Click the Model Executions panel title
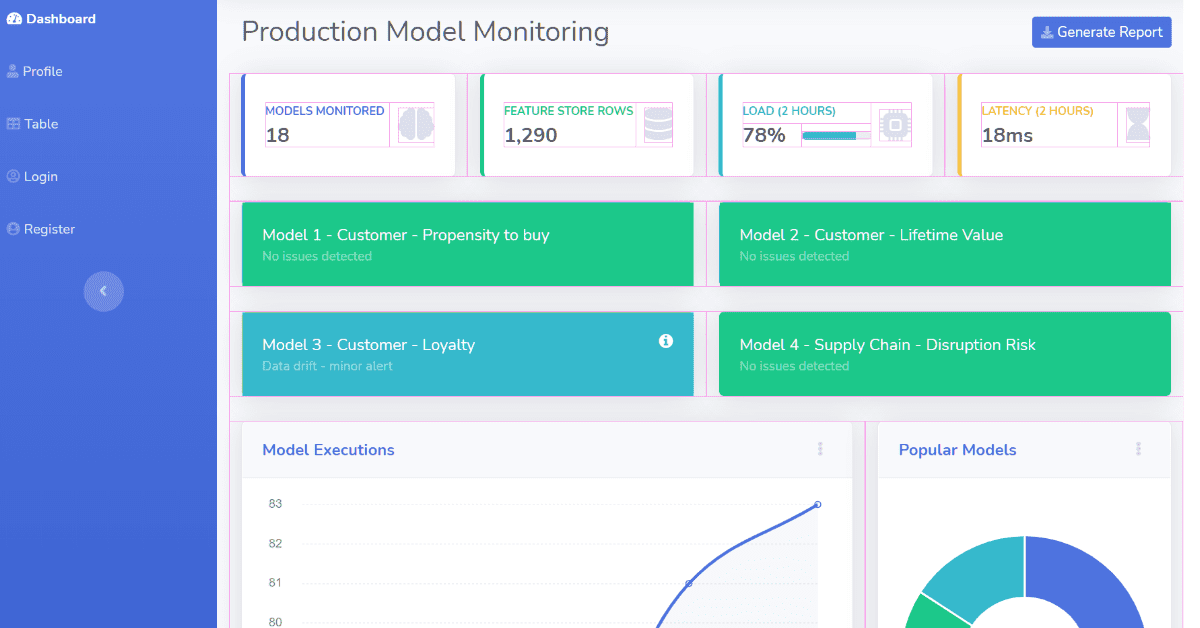1200x628 pixels. click(x=328, y=450)
